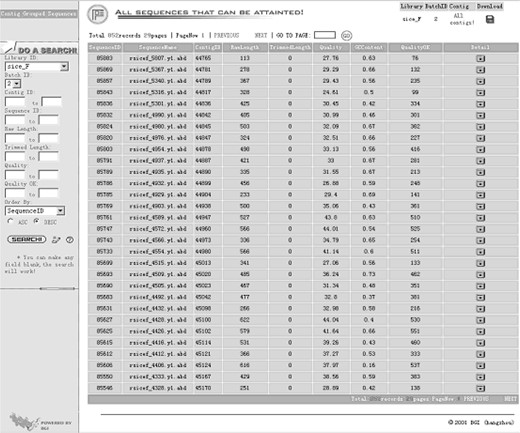Click the GO TO PAGE input field
The height and width of the screenshot is (433, 520).
pos(325,35)
